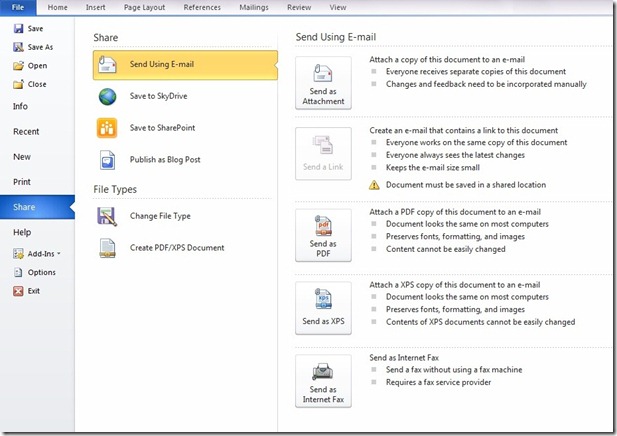Image resolution: width=617 pixels, height=436 pixels.
Task: Click 'Attach a XPS copy of this document' heading
Action: click(454, 285)
